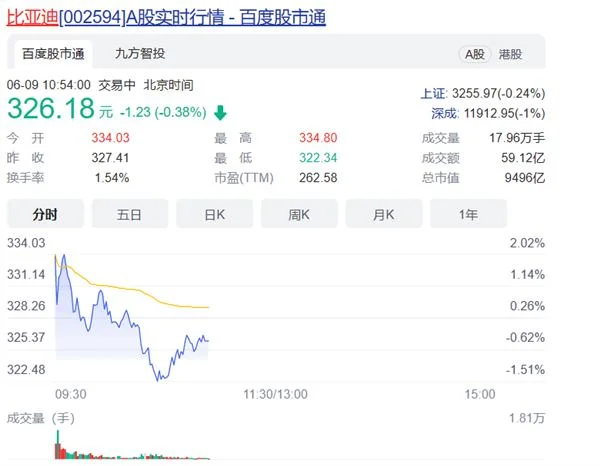Switch chart to 1年 view
This screenshot has height=466, width=600.
(468, 214)
